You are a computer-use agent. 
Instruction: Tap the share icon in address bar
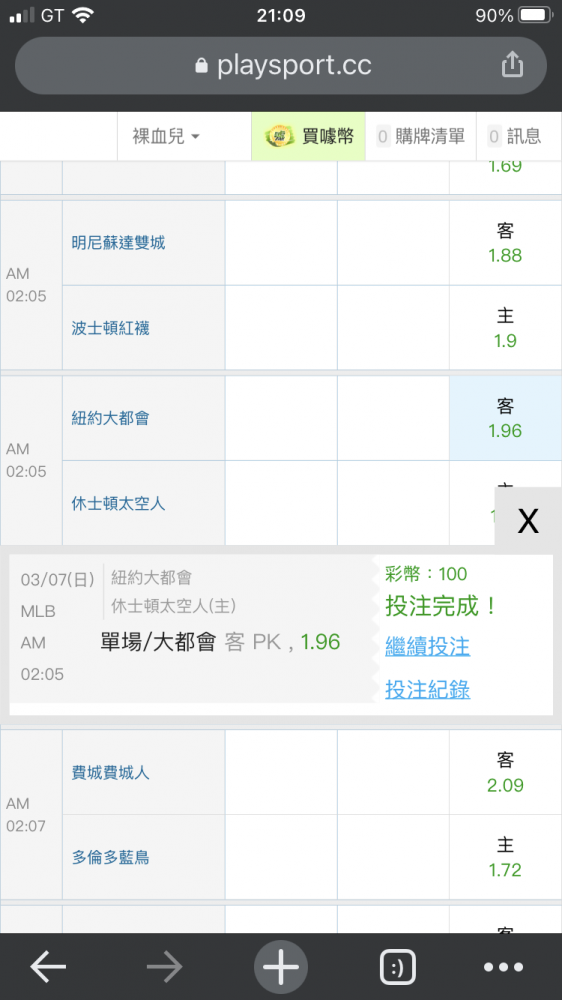512,64
